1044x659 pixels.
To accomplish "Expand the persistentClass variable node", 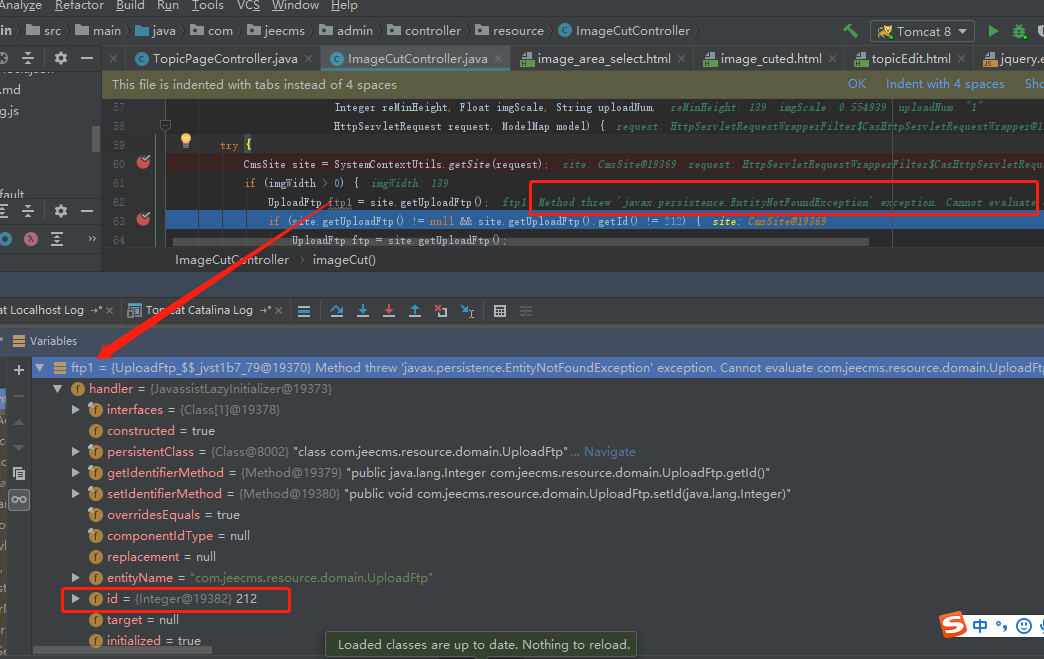I will [76, 452].
